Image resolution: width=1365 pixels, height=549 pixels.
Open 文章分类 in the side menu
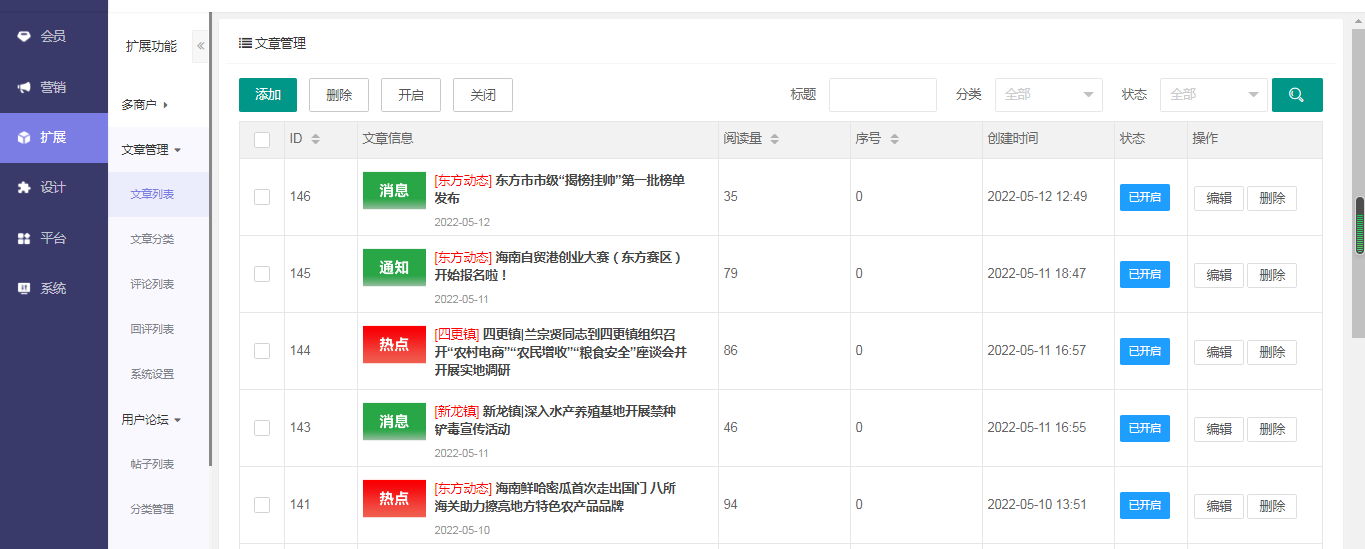(152, 239)
